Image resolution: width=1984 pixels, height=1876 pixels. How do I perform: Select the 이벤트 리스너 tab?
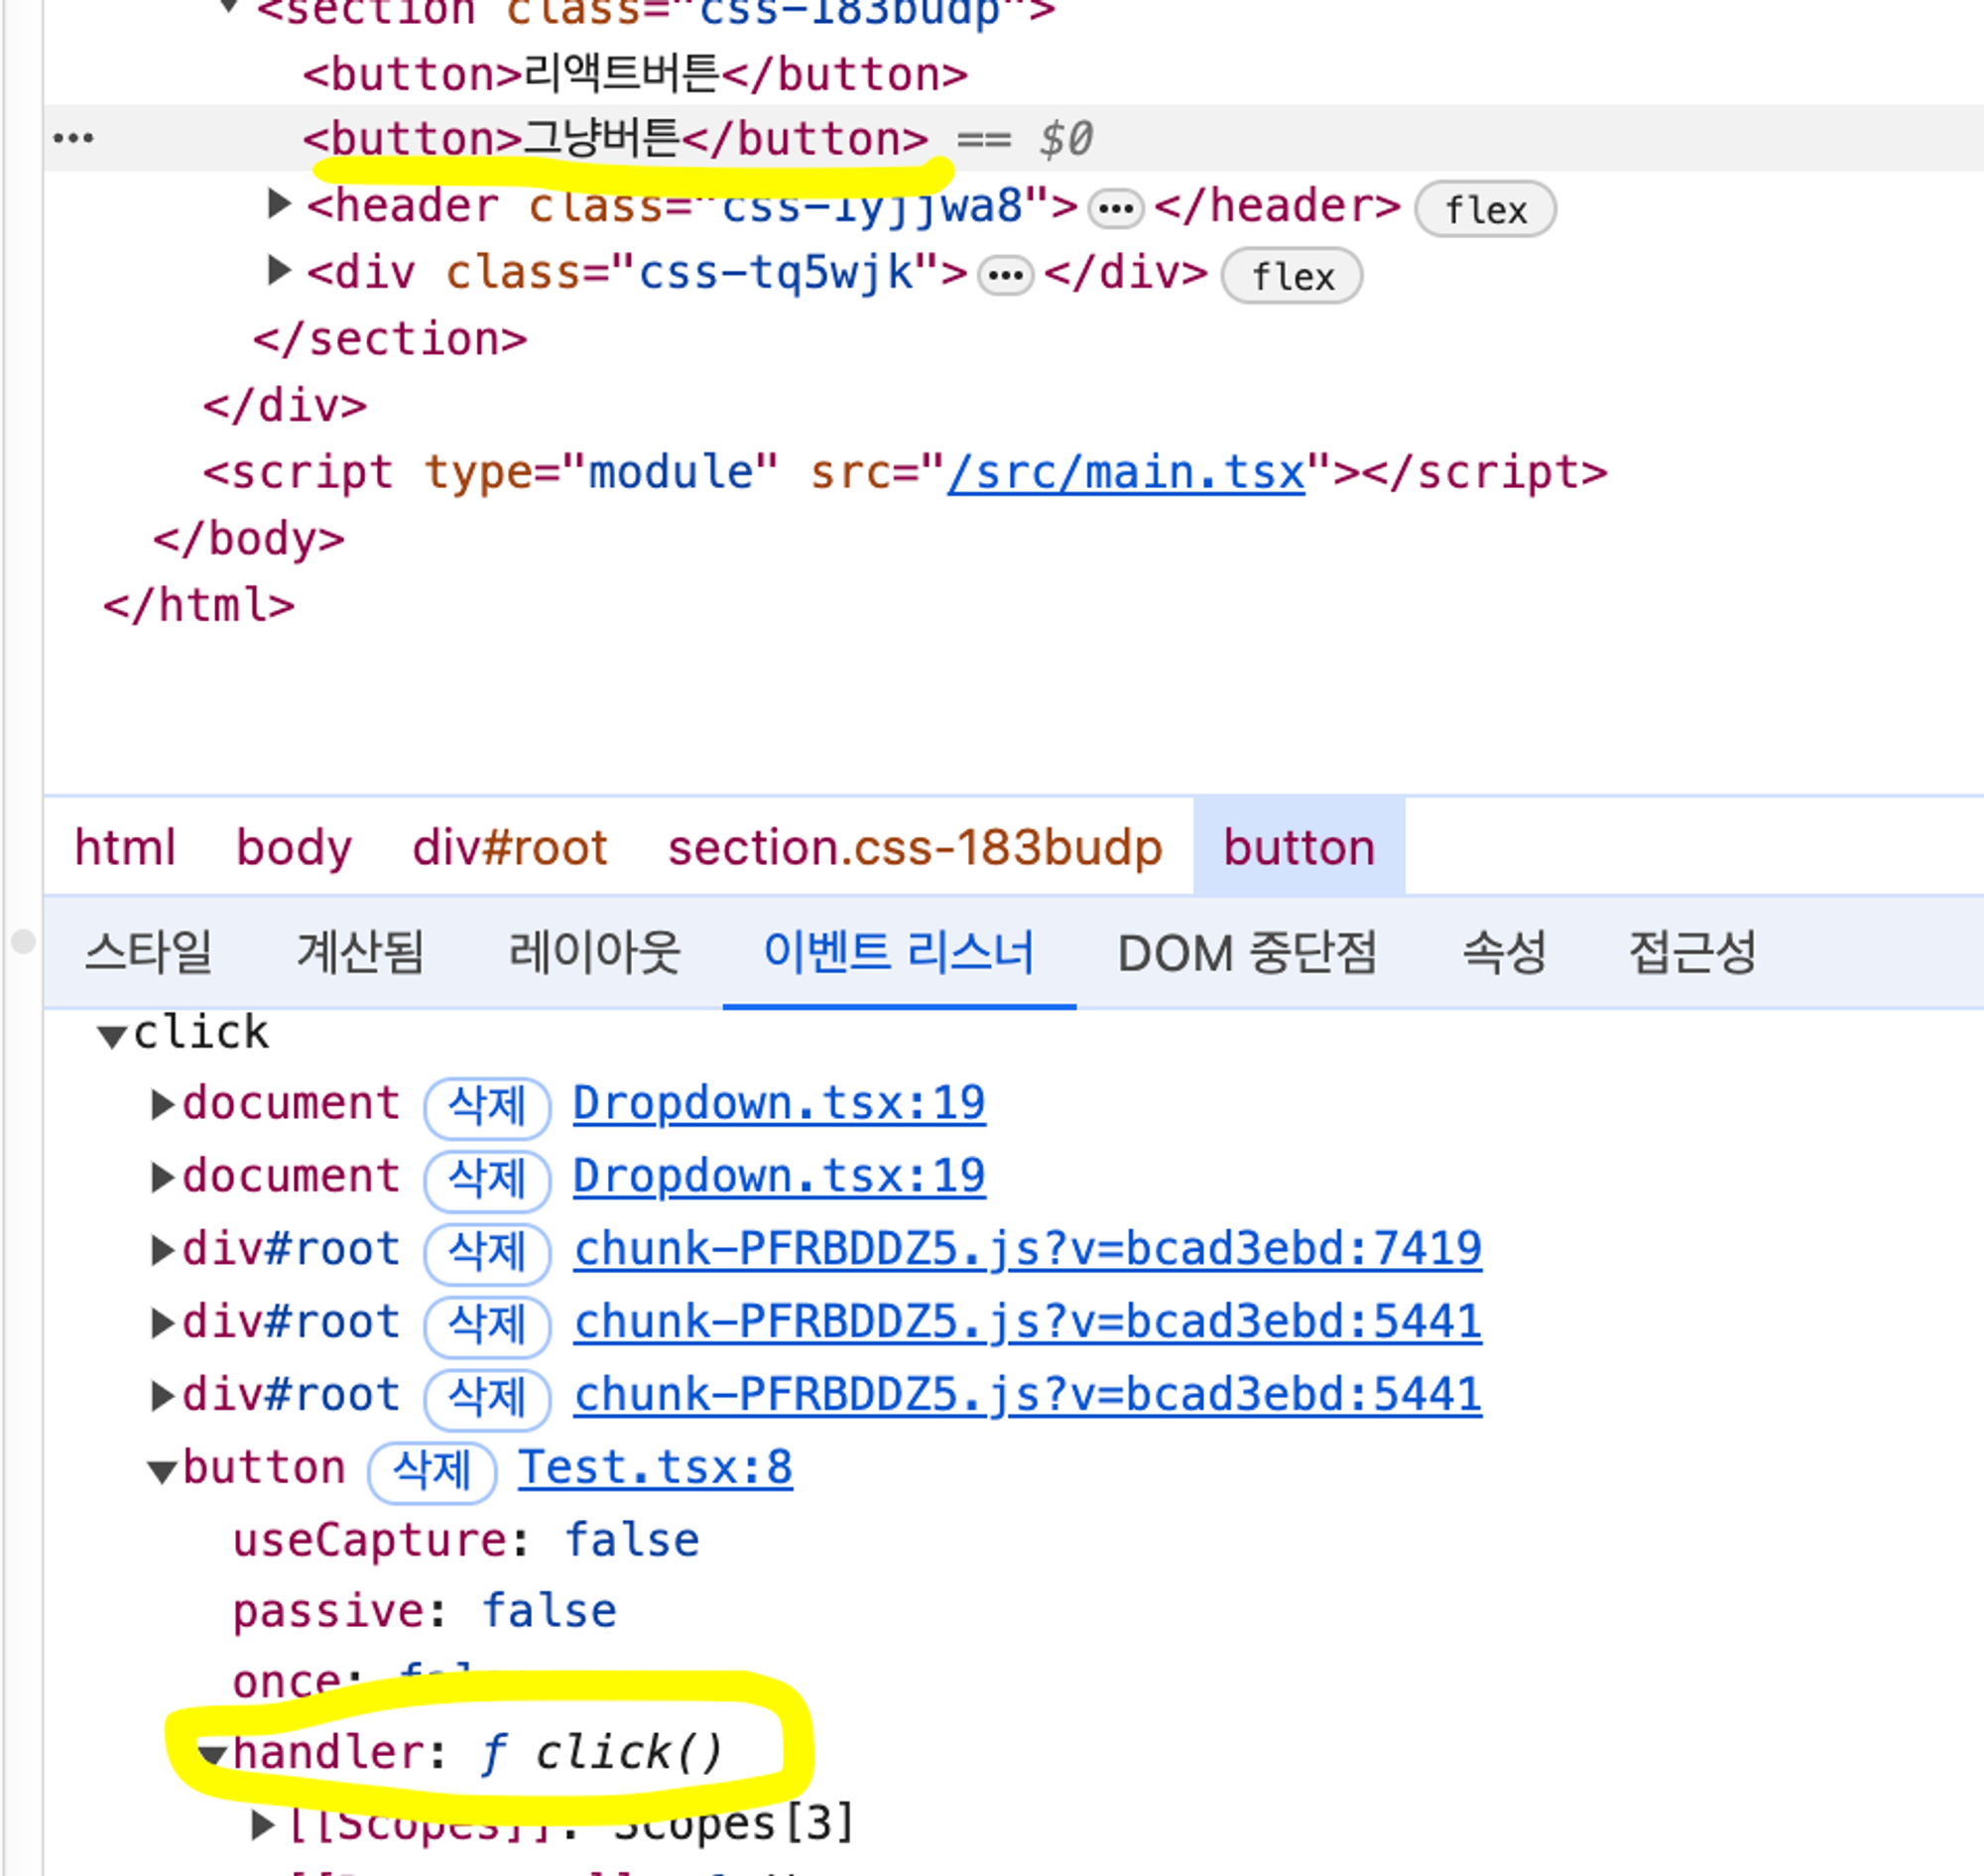(899, 952)
